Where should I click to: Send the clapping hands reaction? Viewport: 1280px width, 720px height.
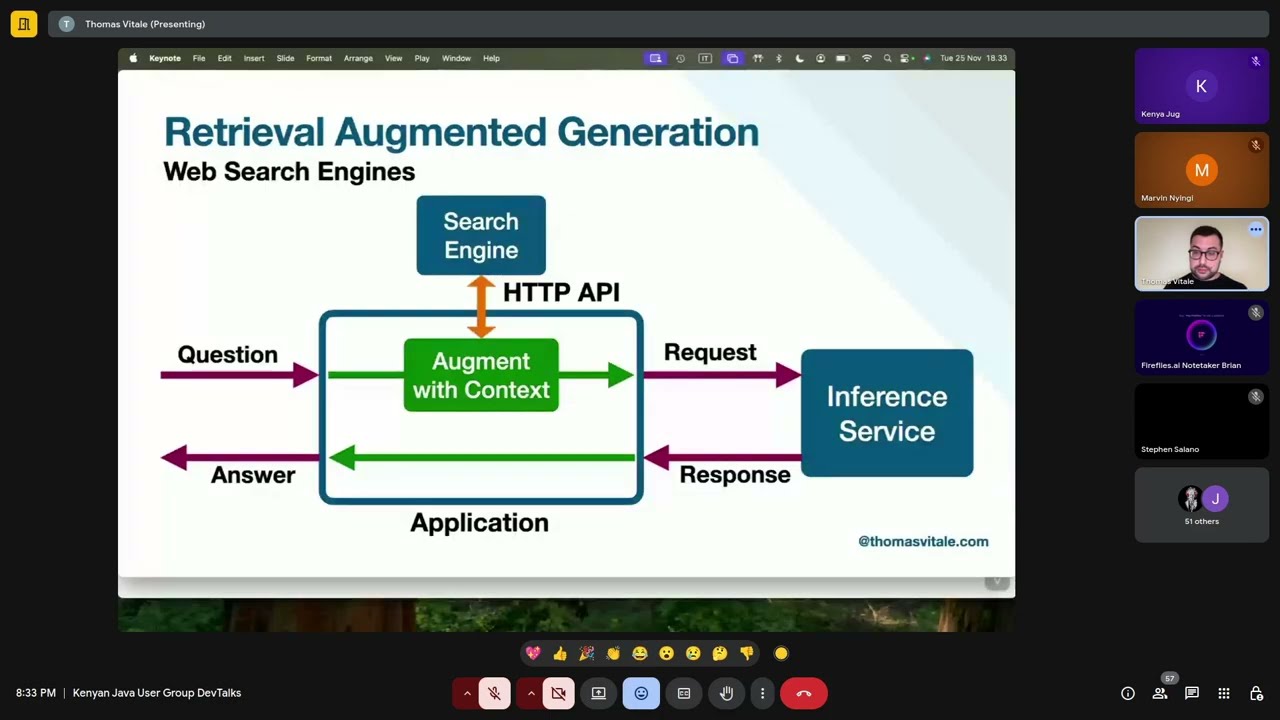point(613,653)
